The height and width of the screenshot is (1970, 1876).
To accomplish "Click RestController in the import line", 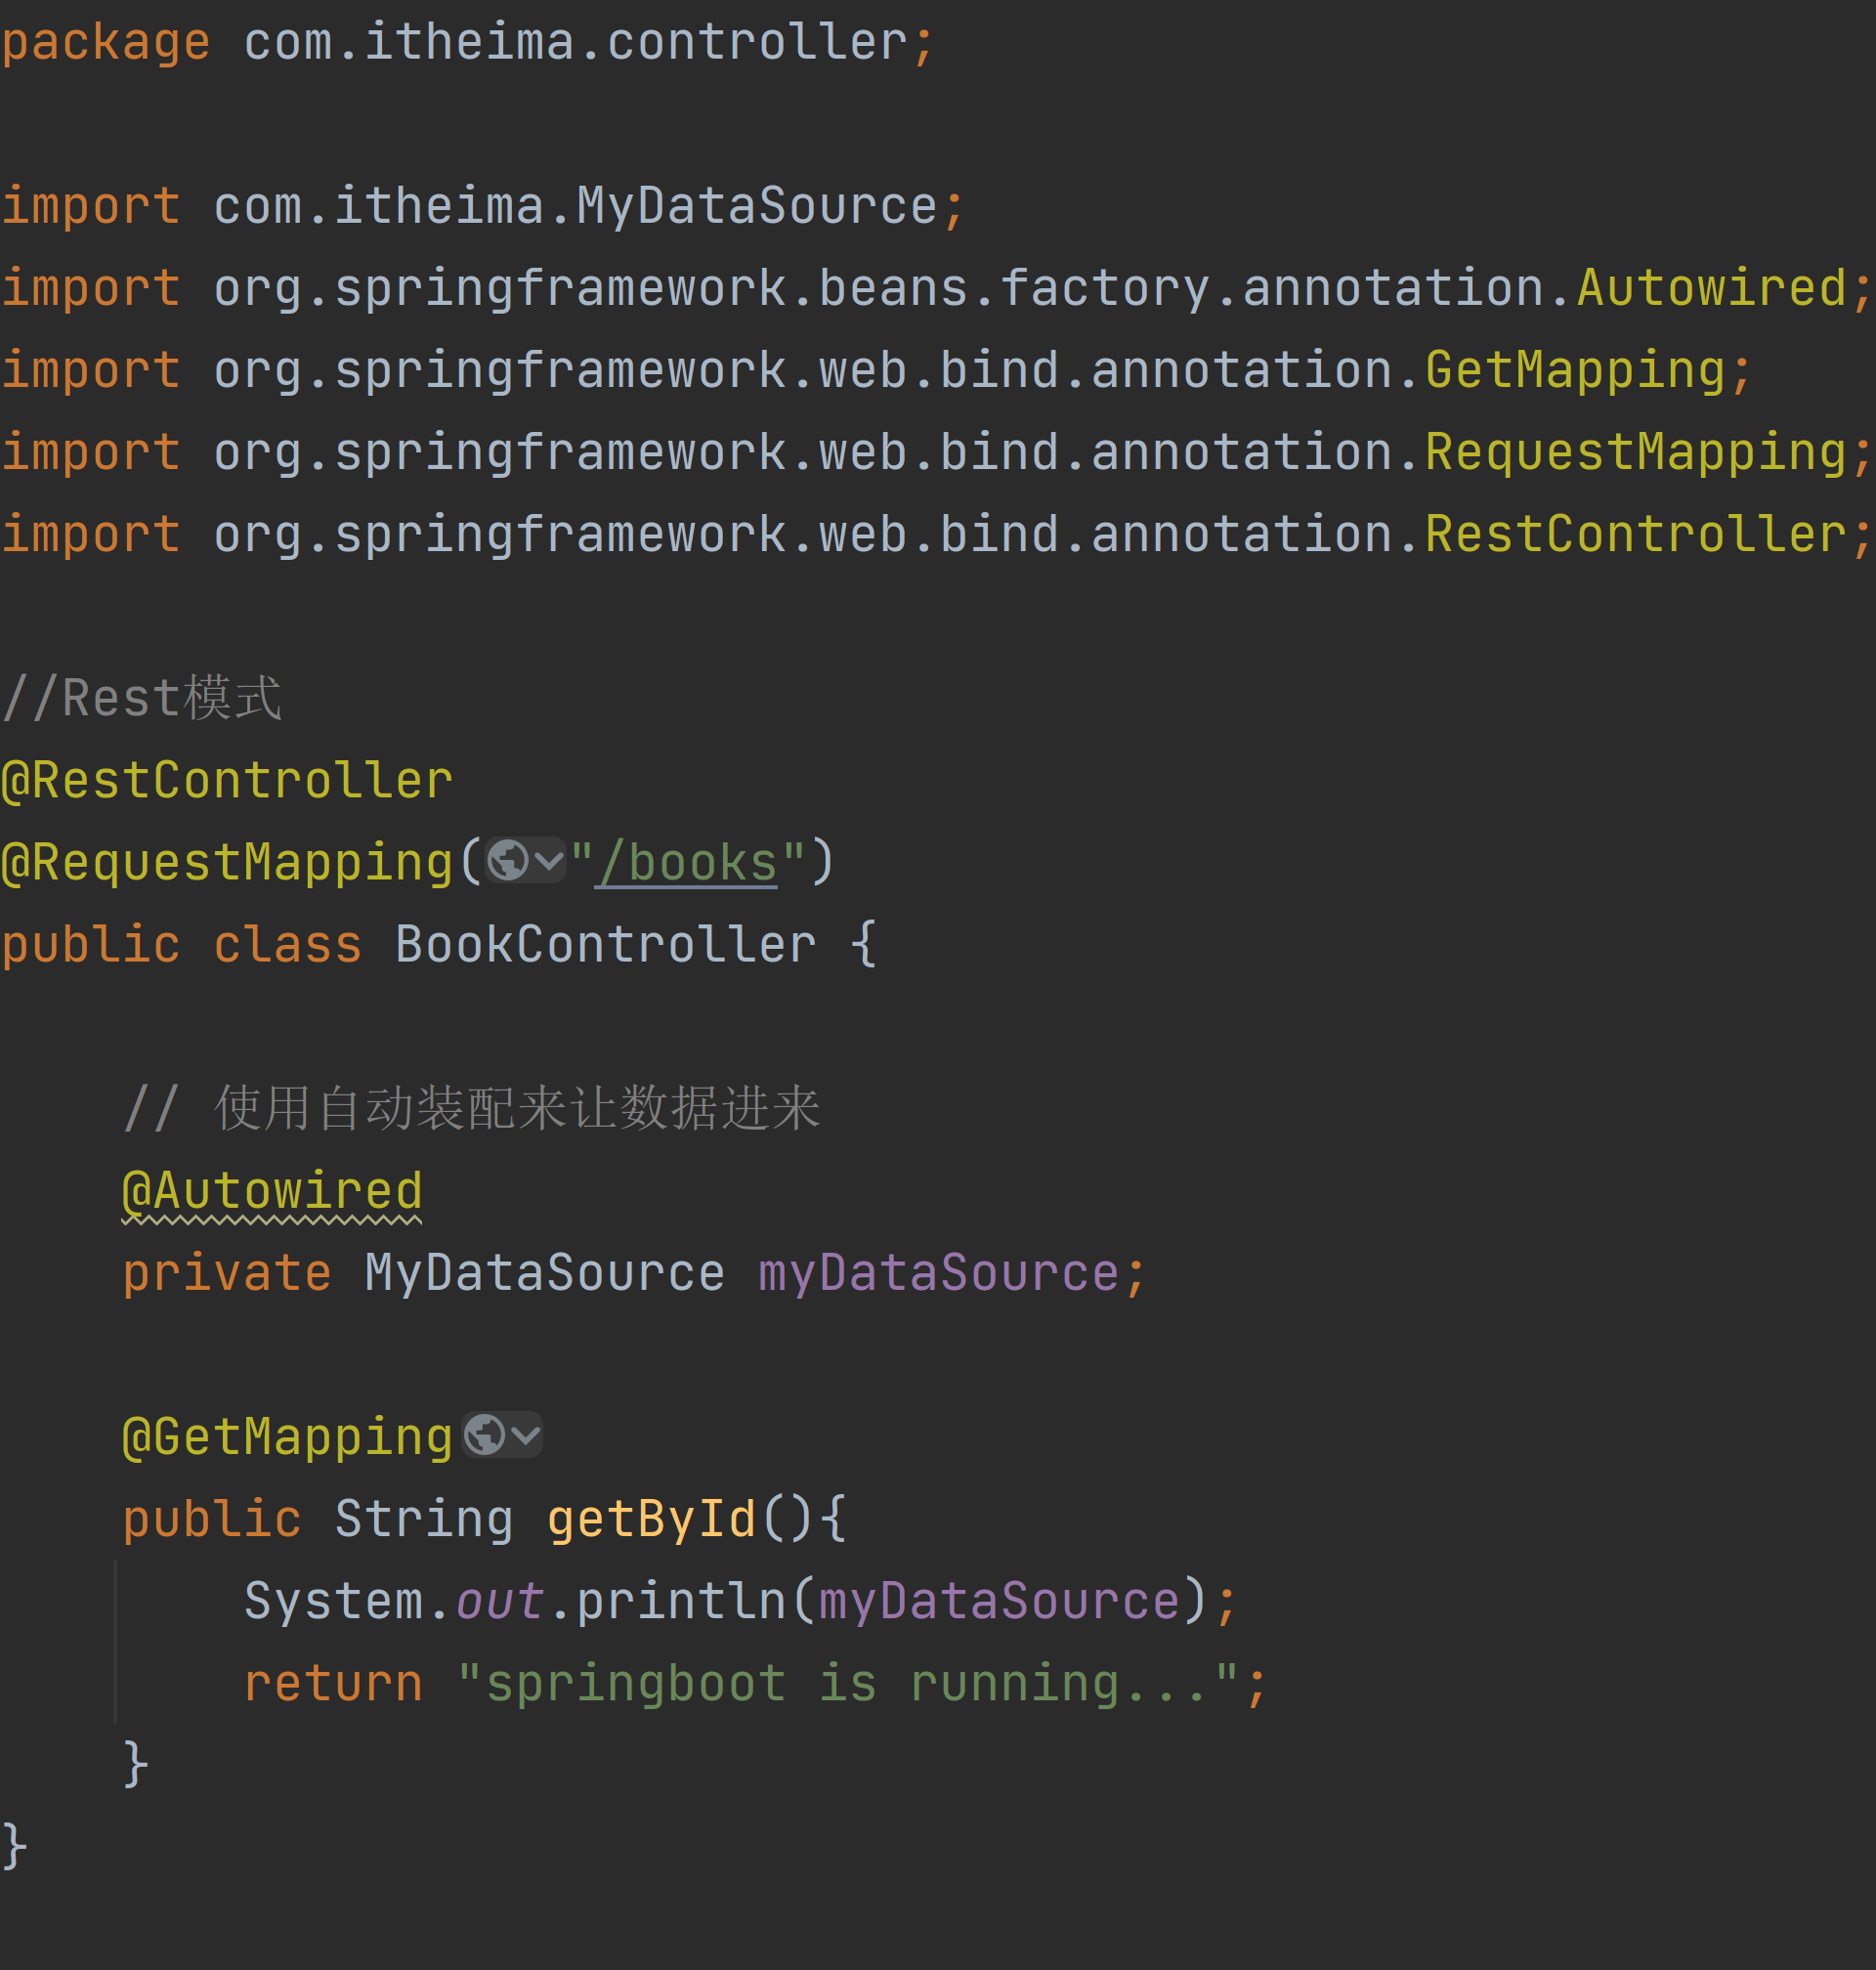I will point(1635,534).
